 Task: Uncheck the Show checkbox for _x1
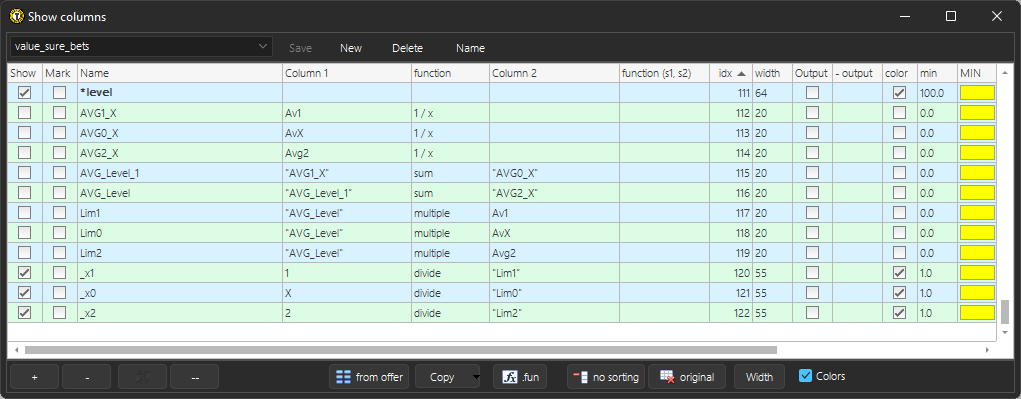click(x=25, y=273)
